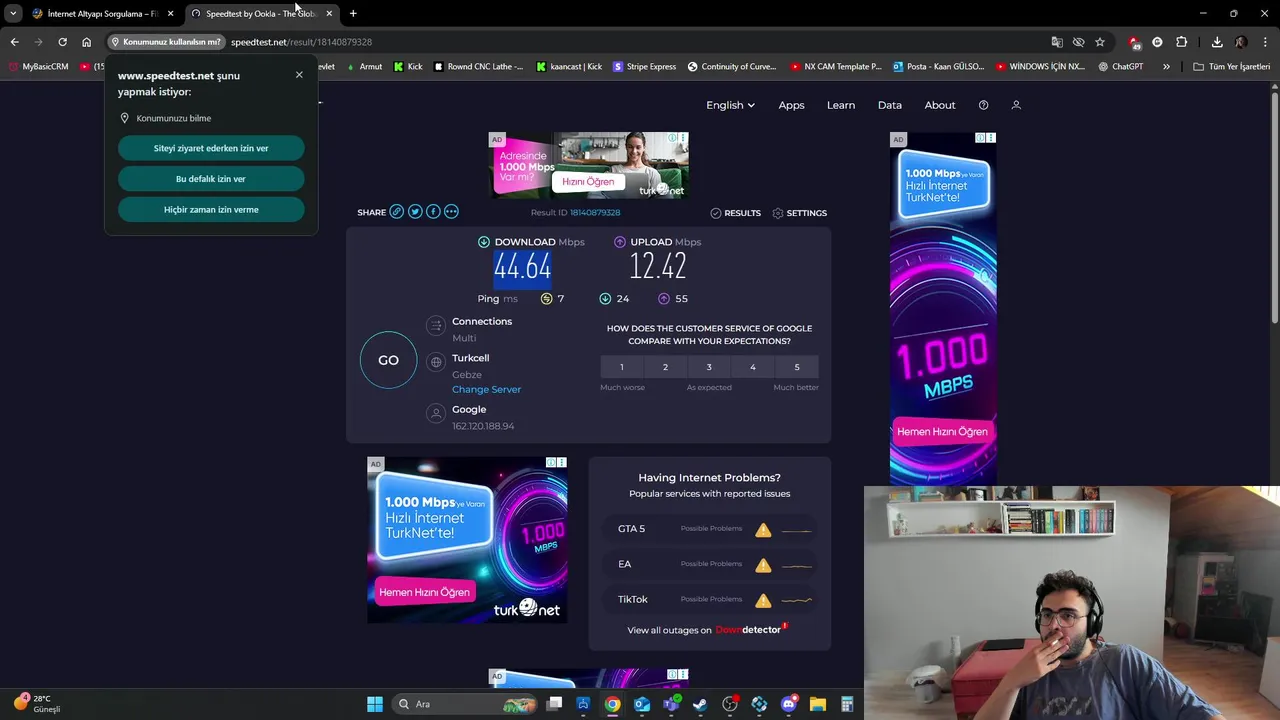This screenshot has width=1280, height=720.
Task: Rate customer service 2
Action: point(665,367)
